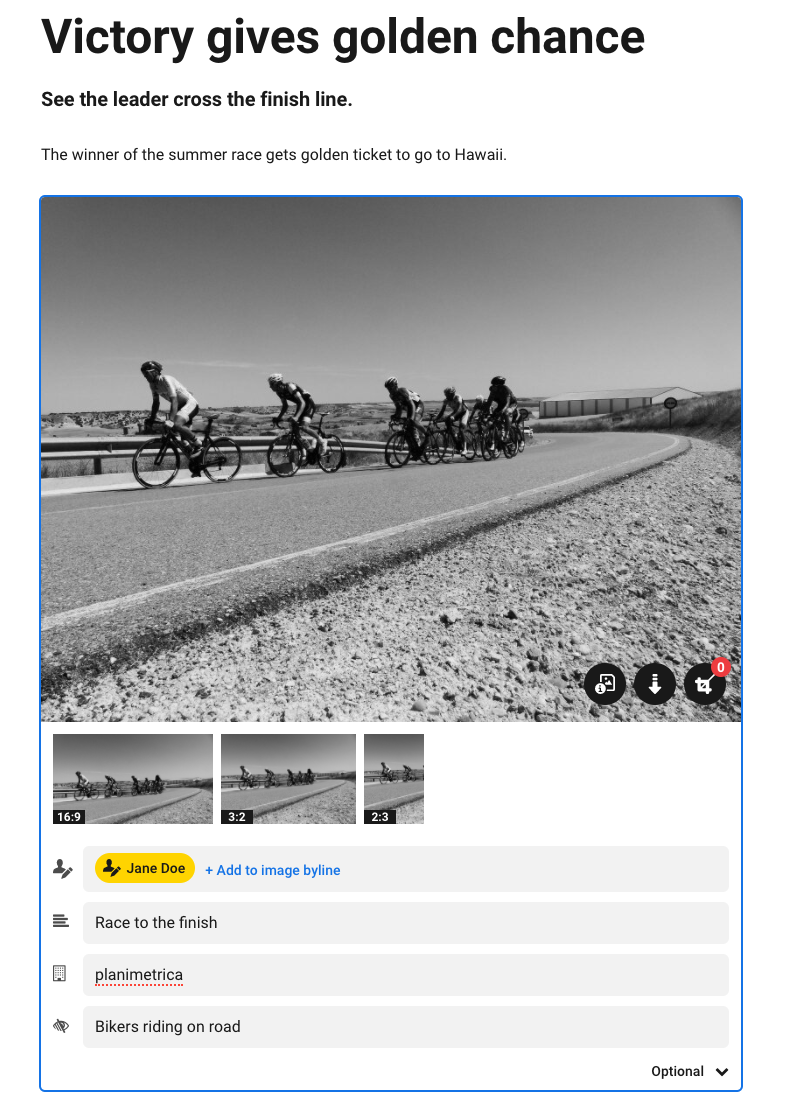The image size is (790, 1114).
Task: Select the 2:3 crop thumbnail
Action: point(394,779)
